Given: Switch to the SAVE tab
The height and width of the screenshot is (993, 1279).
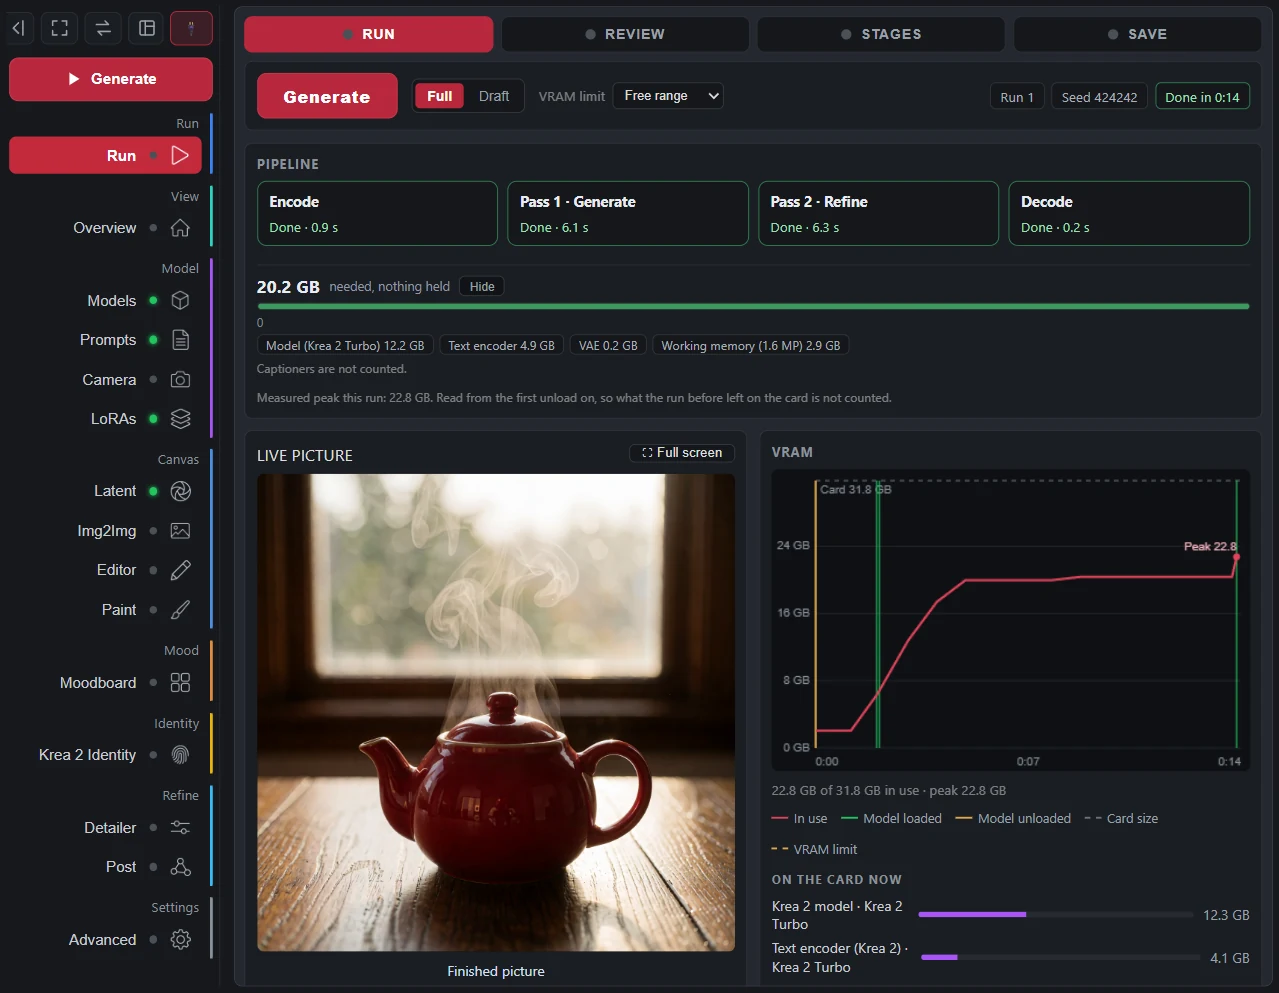Looking at the screenshot, I should coord(1137,34).
